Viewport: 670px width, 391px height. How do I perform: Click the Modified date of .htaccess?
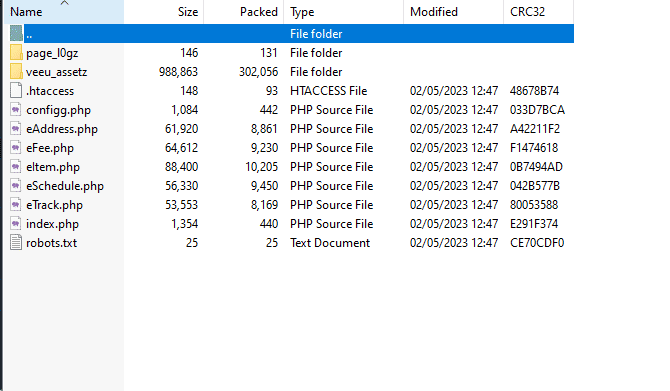coord(454,91)
